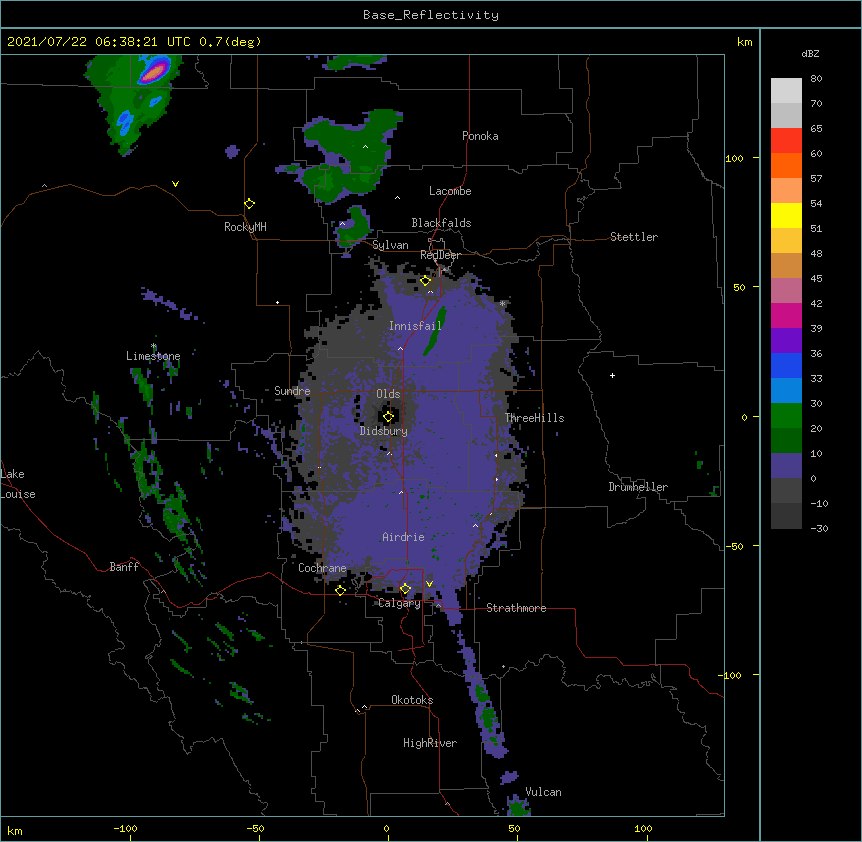Screen dimensions: 862x842
Task: Click the yellow v marker northeast of Calgary
Action: tap(429, 584)
